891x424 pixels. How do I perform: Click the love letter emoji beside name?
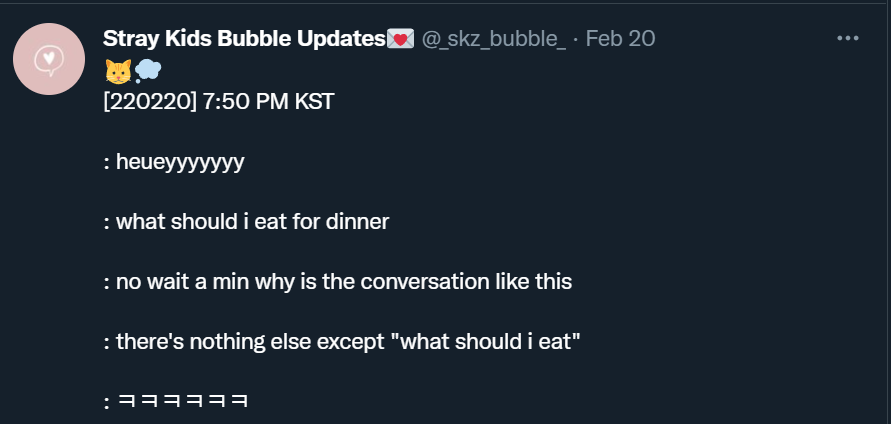[x=401, y=39]
